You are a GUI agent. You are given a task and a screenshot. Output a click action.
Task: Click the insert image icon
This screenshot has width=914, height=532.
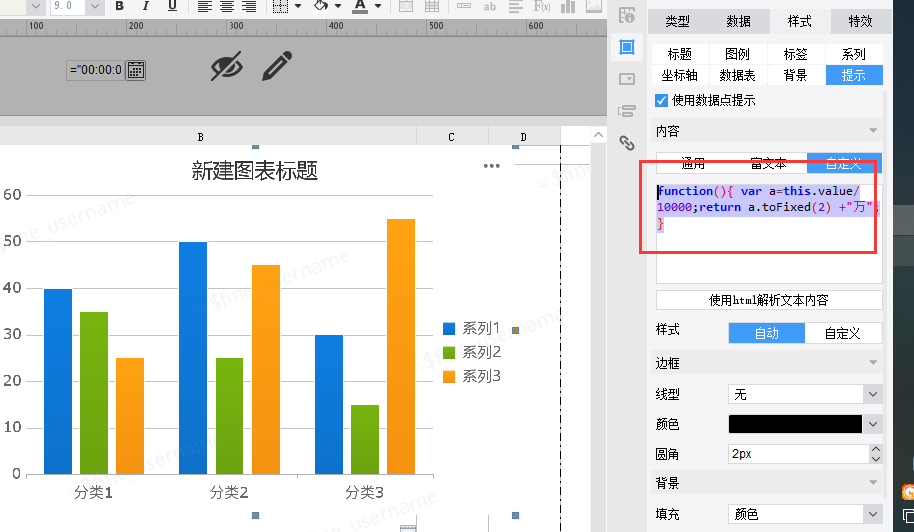(594, 6)
